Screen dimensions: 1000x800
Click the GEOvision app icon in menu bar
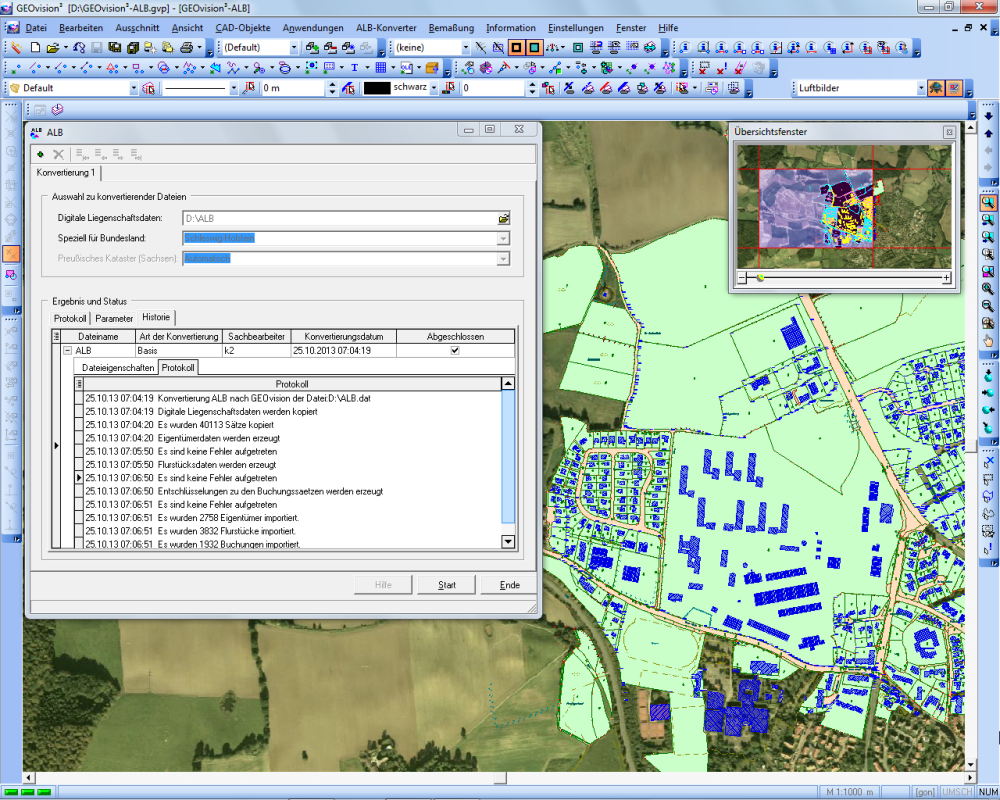pyautogui.click(x=12, y=28)
